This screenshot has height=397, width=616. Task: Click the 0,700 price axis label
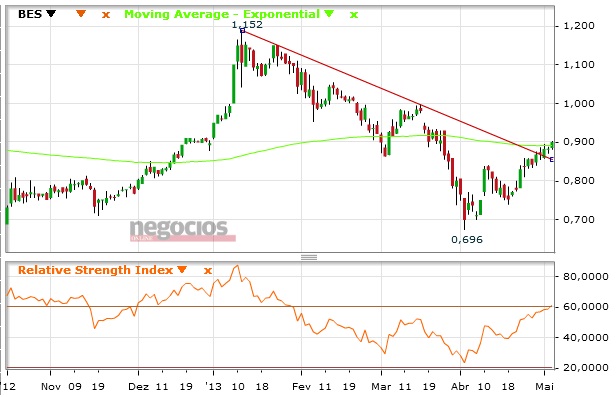(x=579, y=220)
